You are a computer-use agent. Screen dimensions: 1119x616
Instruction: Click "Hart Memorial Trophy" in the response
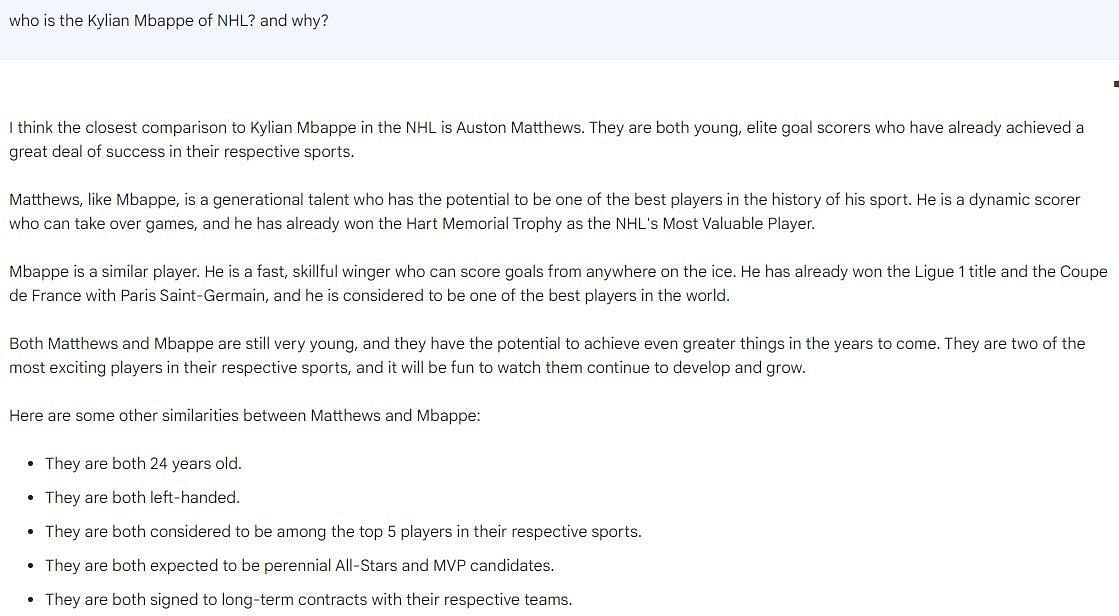click(x=484, y=223)
